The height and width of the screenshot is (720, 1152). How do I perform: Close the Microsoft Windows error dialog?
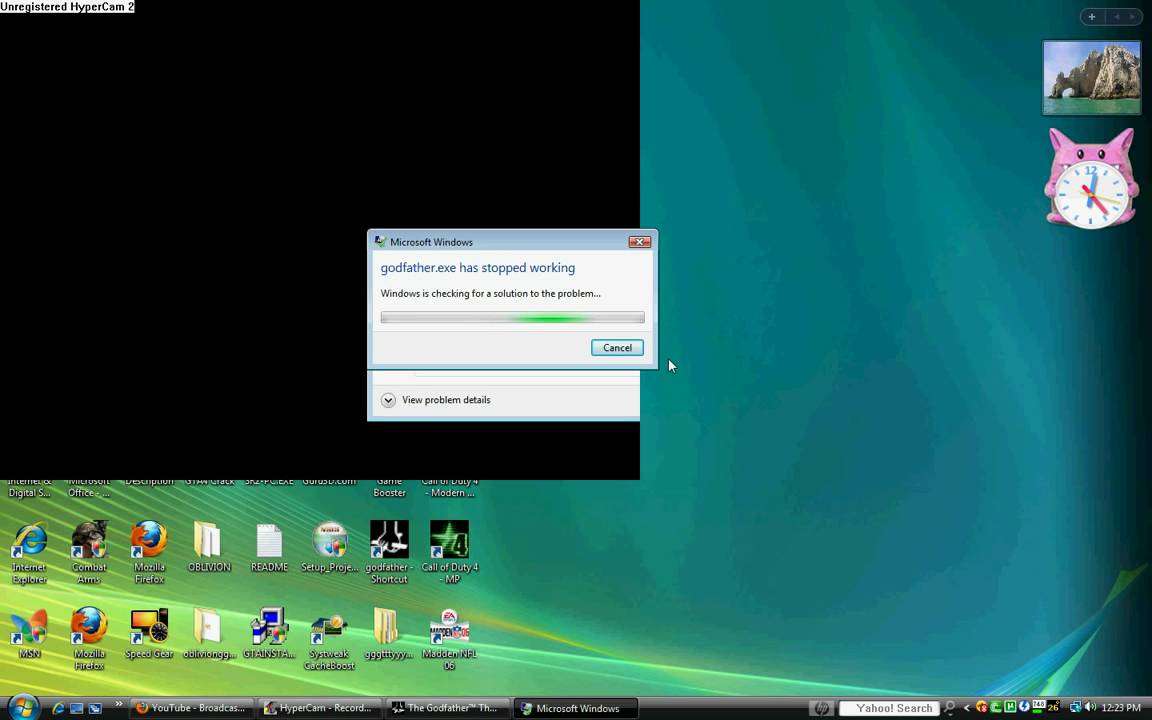click(639, 242)
